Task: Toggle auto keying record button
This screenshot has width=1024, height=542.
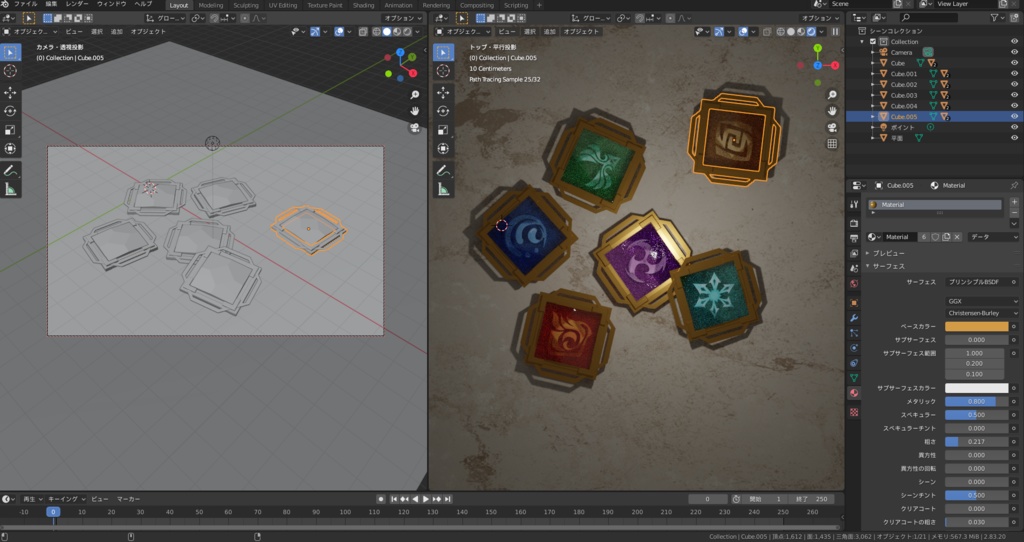Action: pyautogui.click(x=381, y=499)
